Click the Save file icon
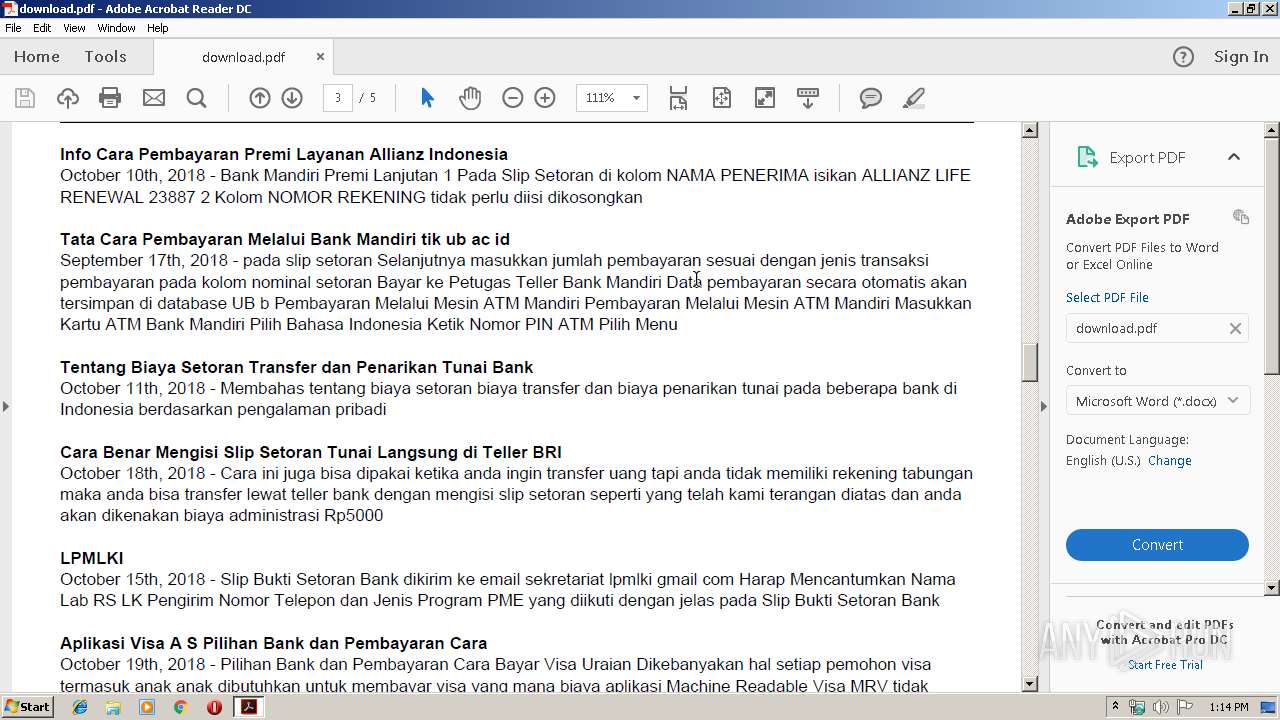This screenshot has height=720, width=1280. pos(25,98)
